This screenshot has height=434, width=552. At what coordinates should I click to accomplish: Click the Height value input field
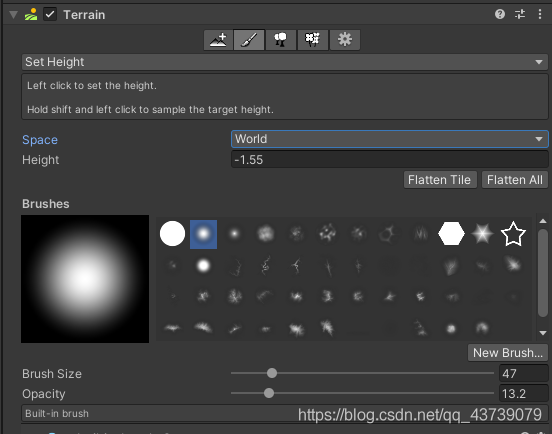pos(390,160)
